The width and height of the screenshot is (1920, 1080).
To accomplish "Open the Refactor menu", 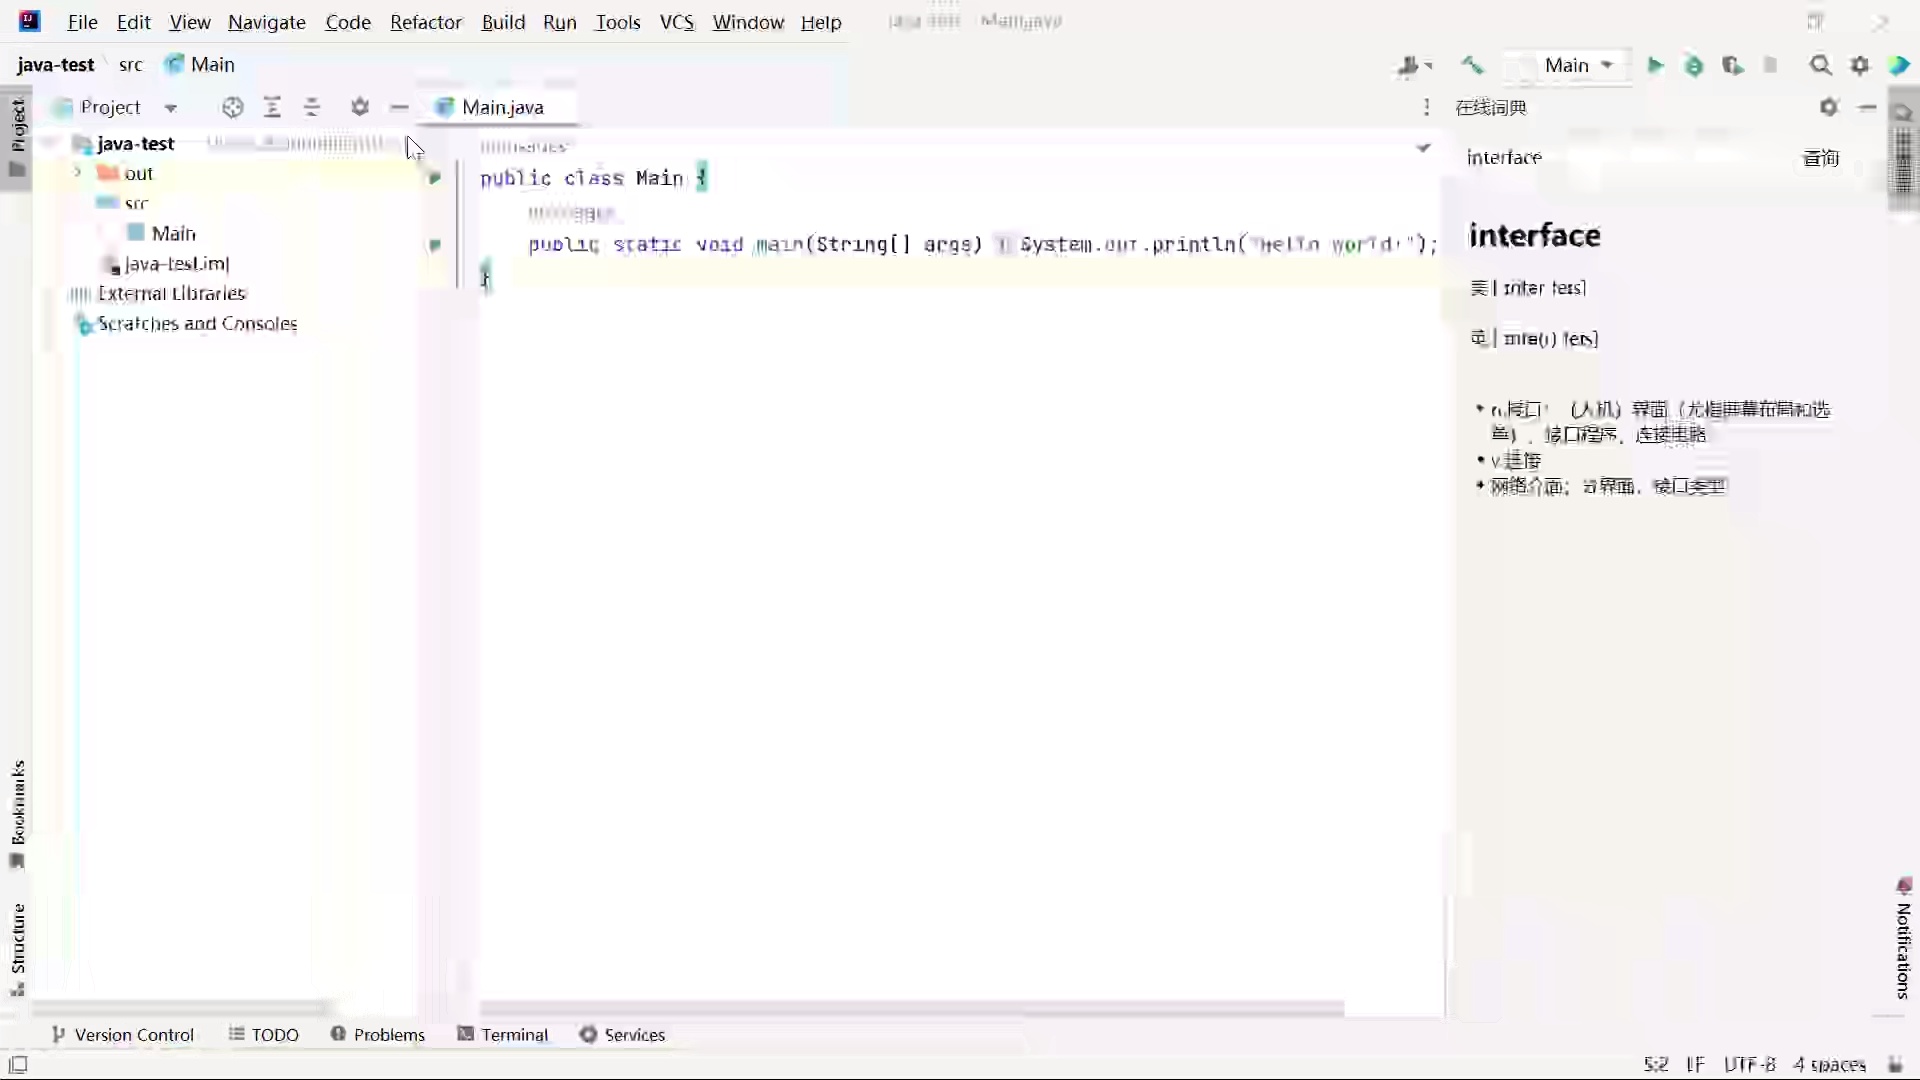I will (427, 22).
